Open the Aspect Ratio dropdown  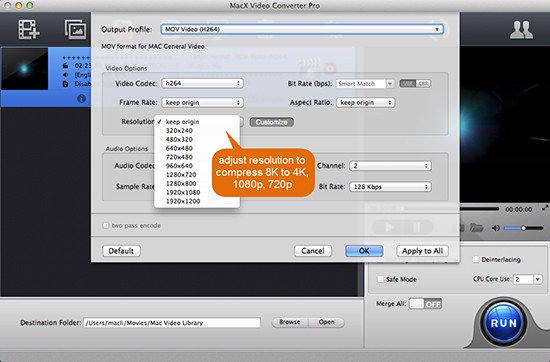[x=365, y=102]
